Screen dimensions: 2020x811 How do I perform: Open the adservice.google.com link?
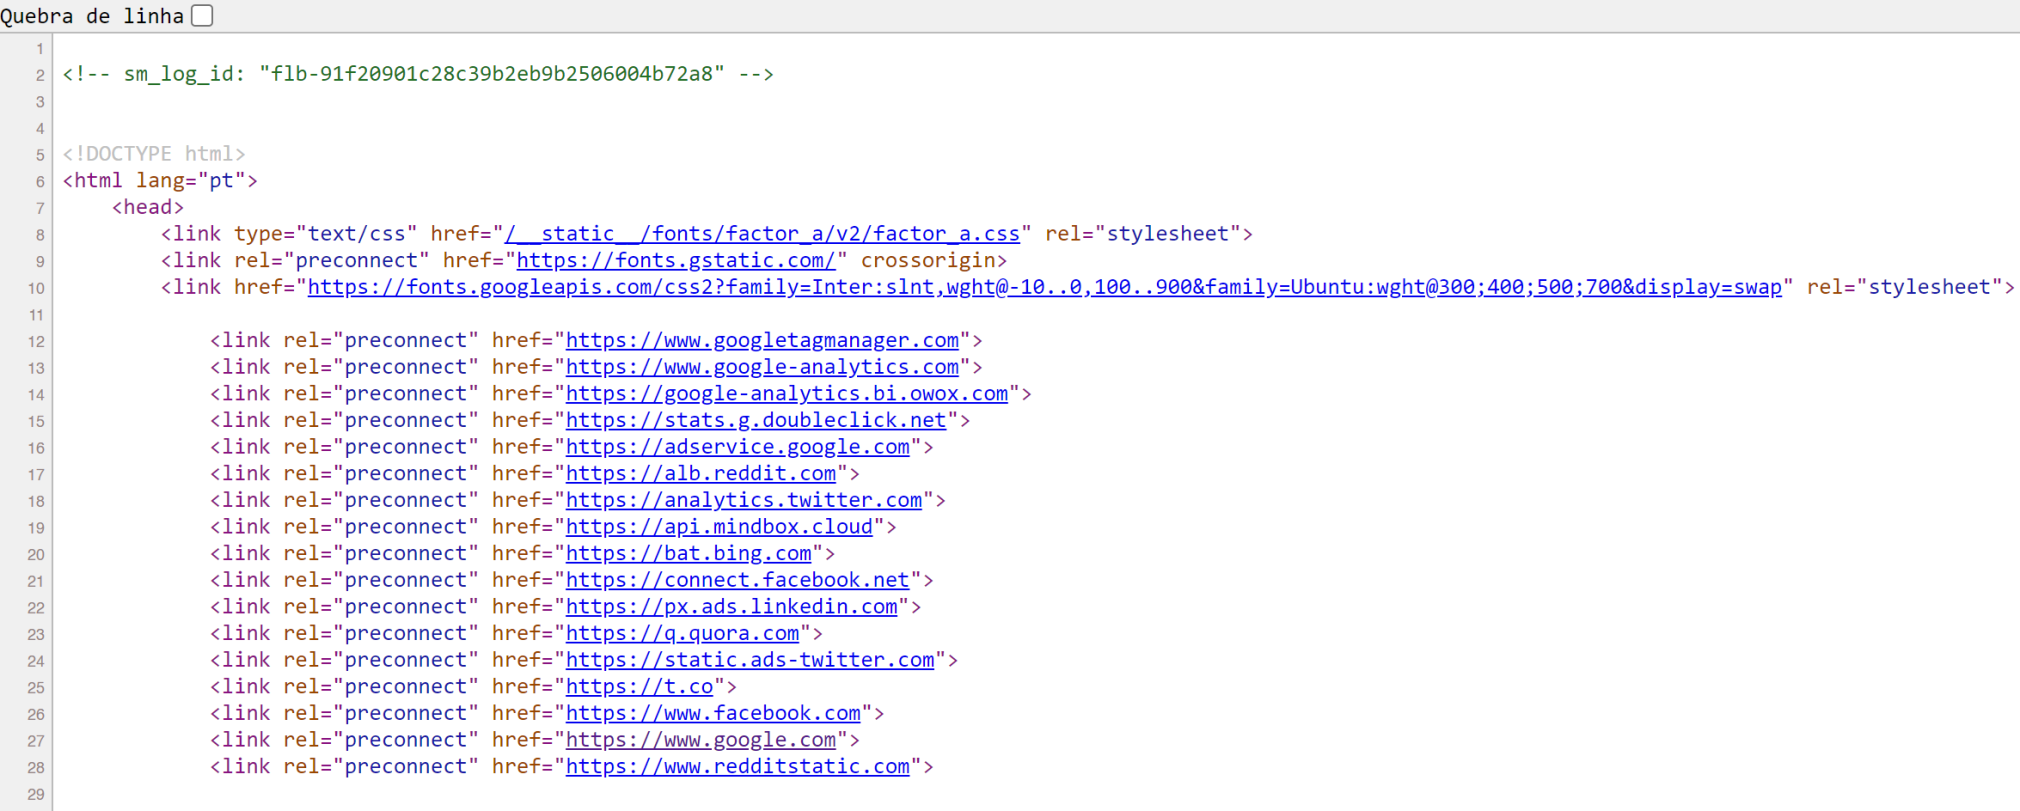point(738,447)
